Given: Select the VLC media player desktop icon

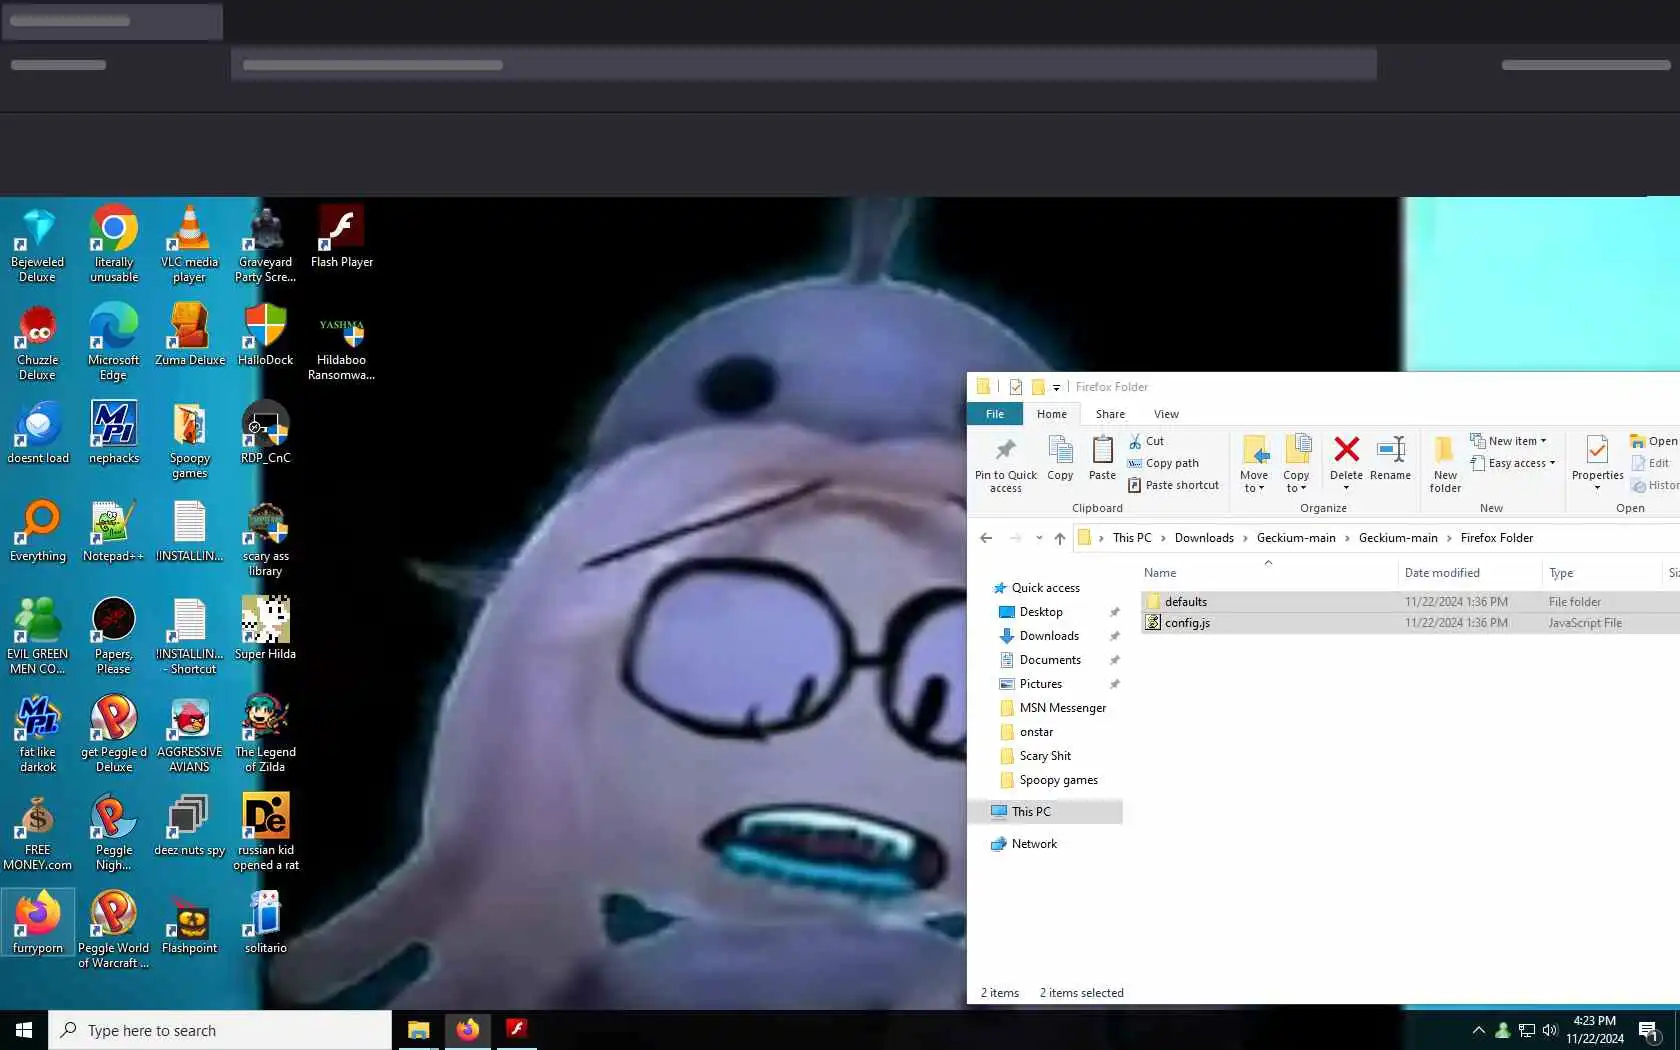Looking at the screenshot, I should tap(189, 246).
